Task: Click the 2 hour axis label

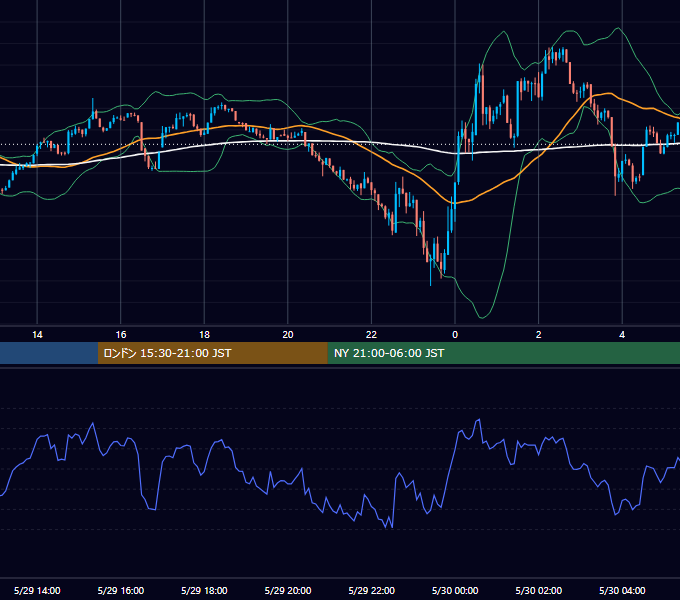Action: pyautogui.click(x=539, y=335)
